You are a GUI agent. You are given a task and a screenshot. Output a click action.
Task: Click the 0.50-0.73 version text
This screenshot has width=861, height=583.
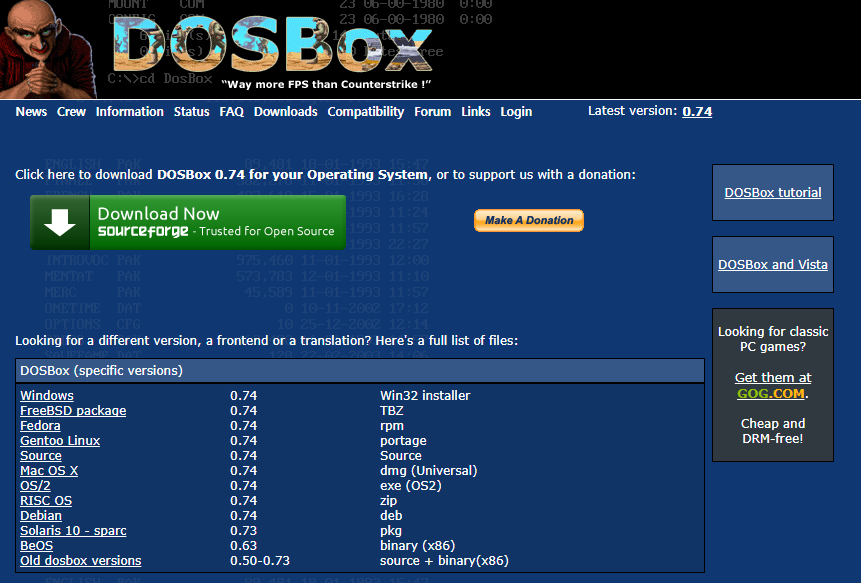260,560
